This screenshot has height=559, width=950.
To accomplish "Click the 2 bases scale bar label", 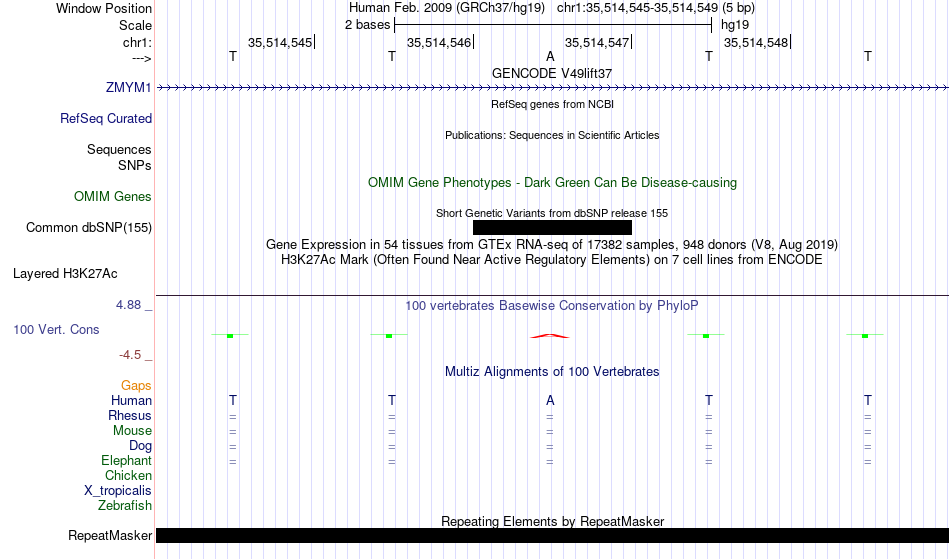I will pyautogui.click(x=368, y=25).
